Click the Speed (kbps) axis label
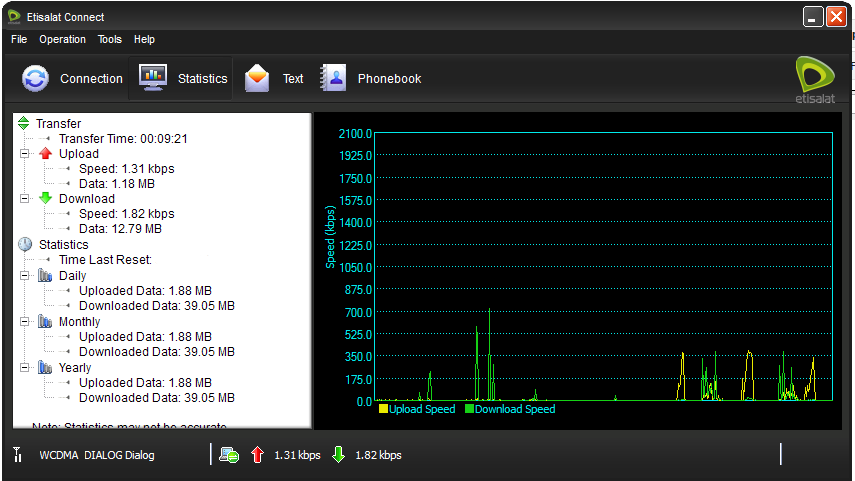The image size is (855, 481). 330,237
